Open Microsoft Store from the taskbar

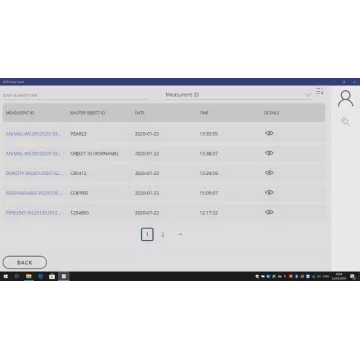[52, 276]
